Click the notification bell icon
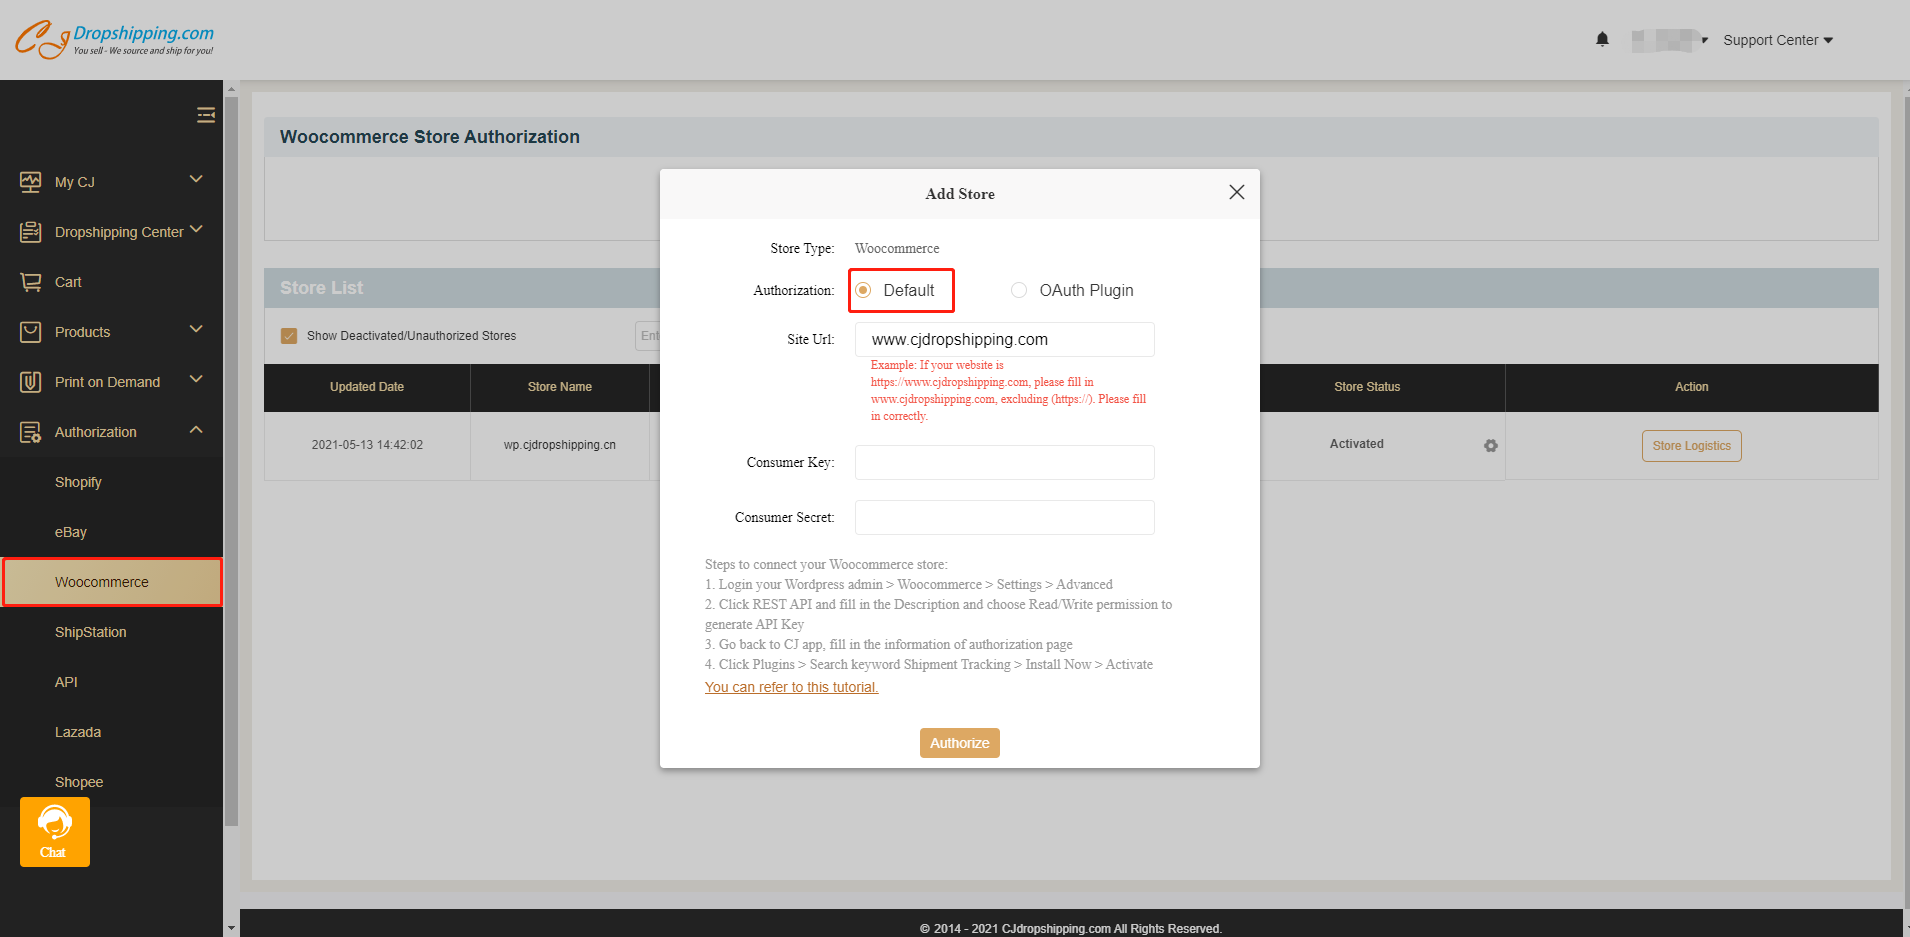 click(x=1602, y=39)
